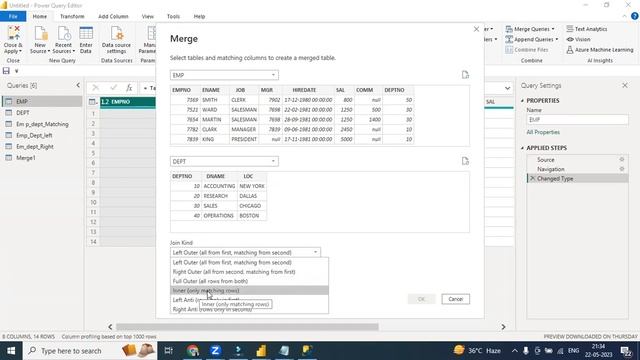Viewport: 640px width, 360px height.
Task: Click the Azure Machine Learning icon
Action: click(x=570, y=50)
